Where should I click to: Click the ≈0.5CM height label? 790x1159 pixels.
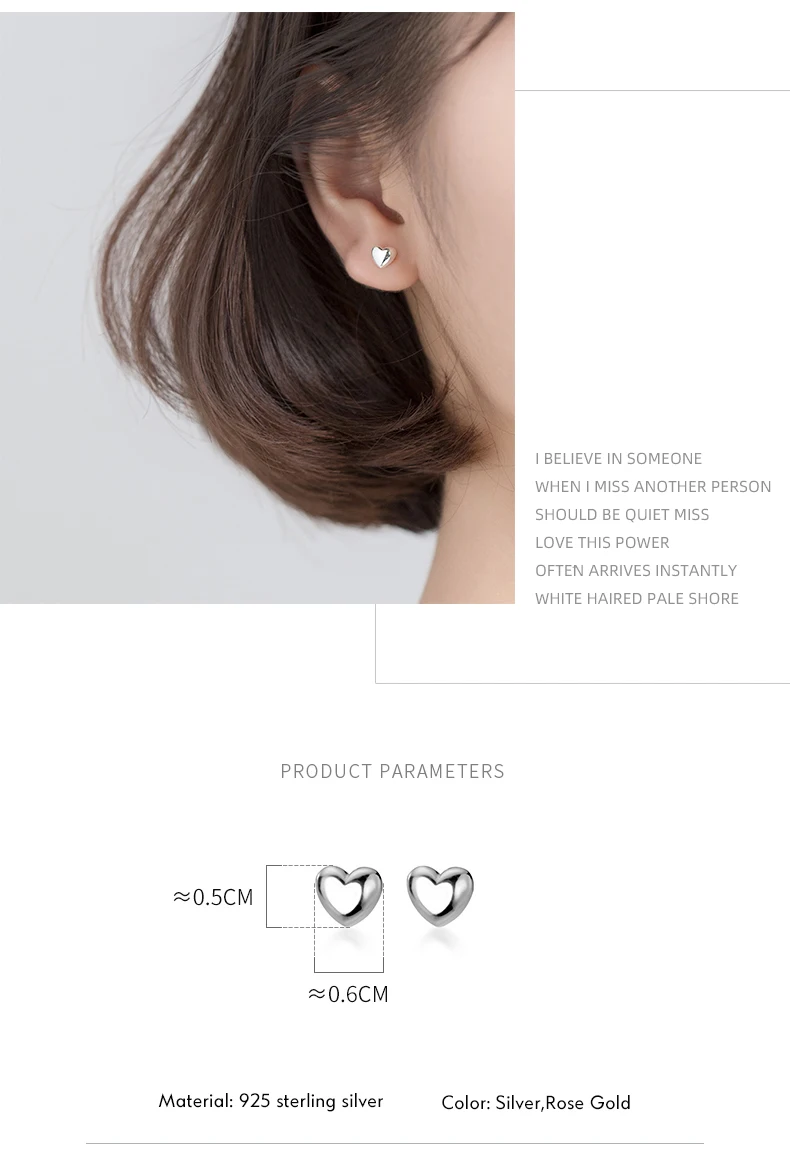coord(213,897)
